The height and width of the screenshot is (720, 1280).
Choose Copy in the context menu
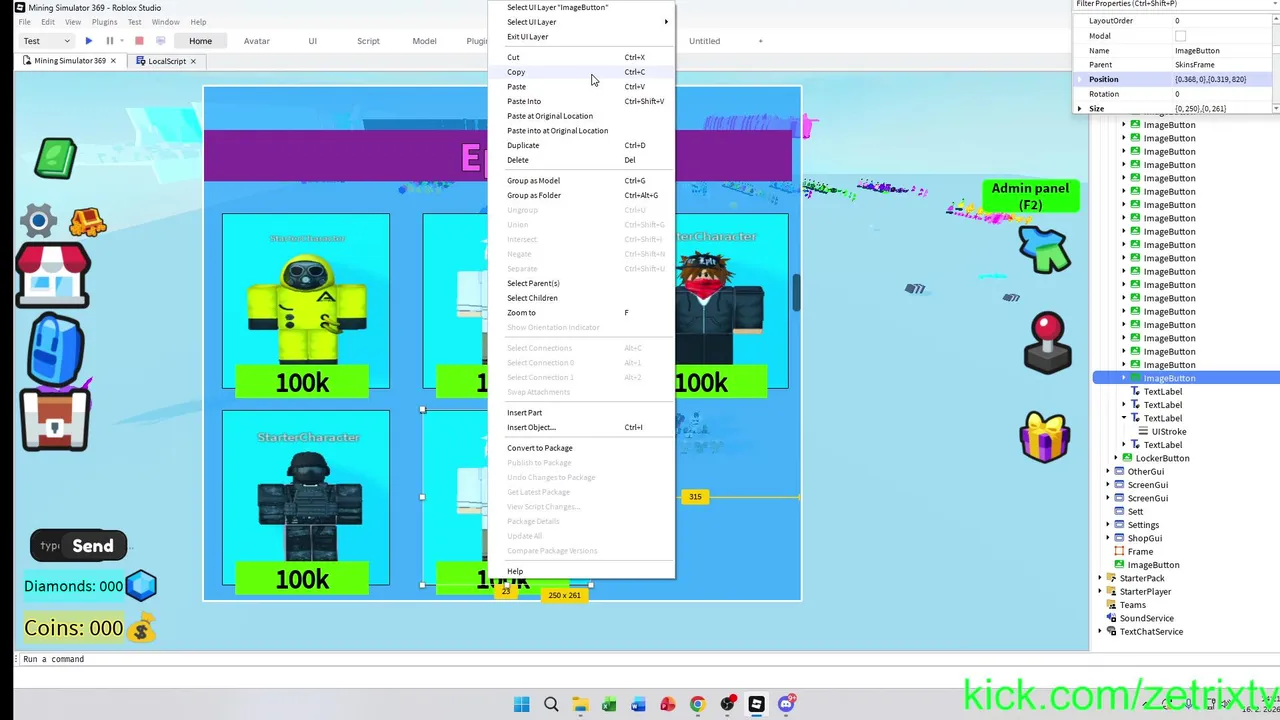pos(582,72)
